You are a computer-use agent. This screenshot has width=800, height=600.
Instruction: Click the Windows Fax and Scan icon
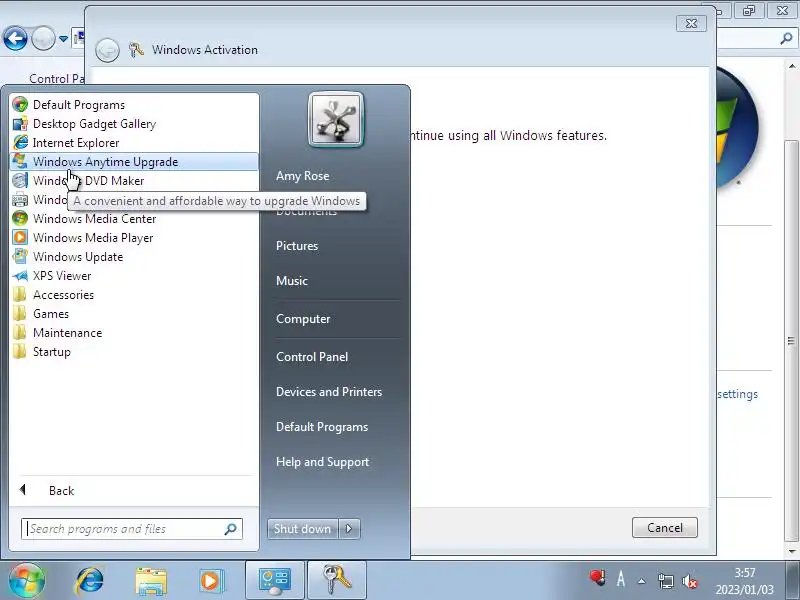tap(20, 199)
